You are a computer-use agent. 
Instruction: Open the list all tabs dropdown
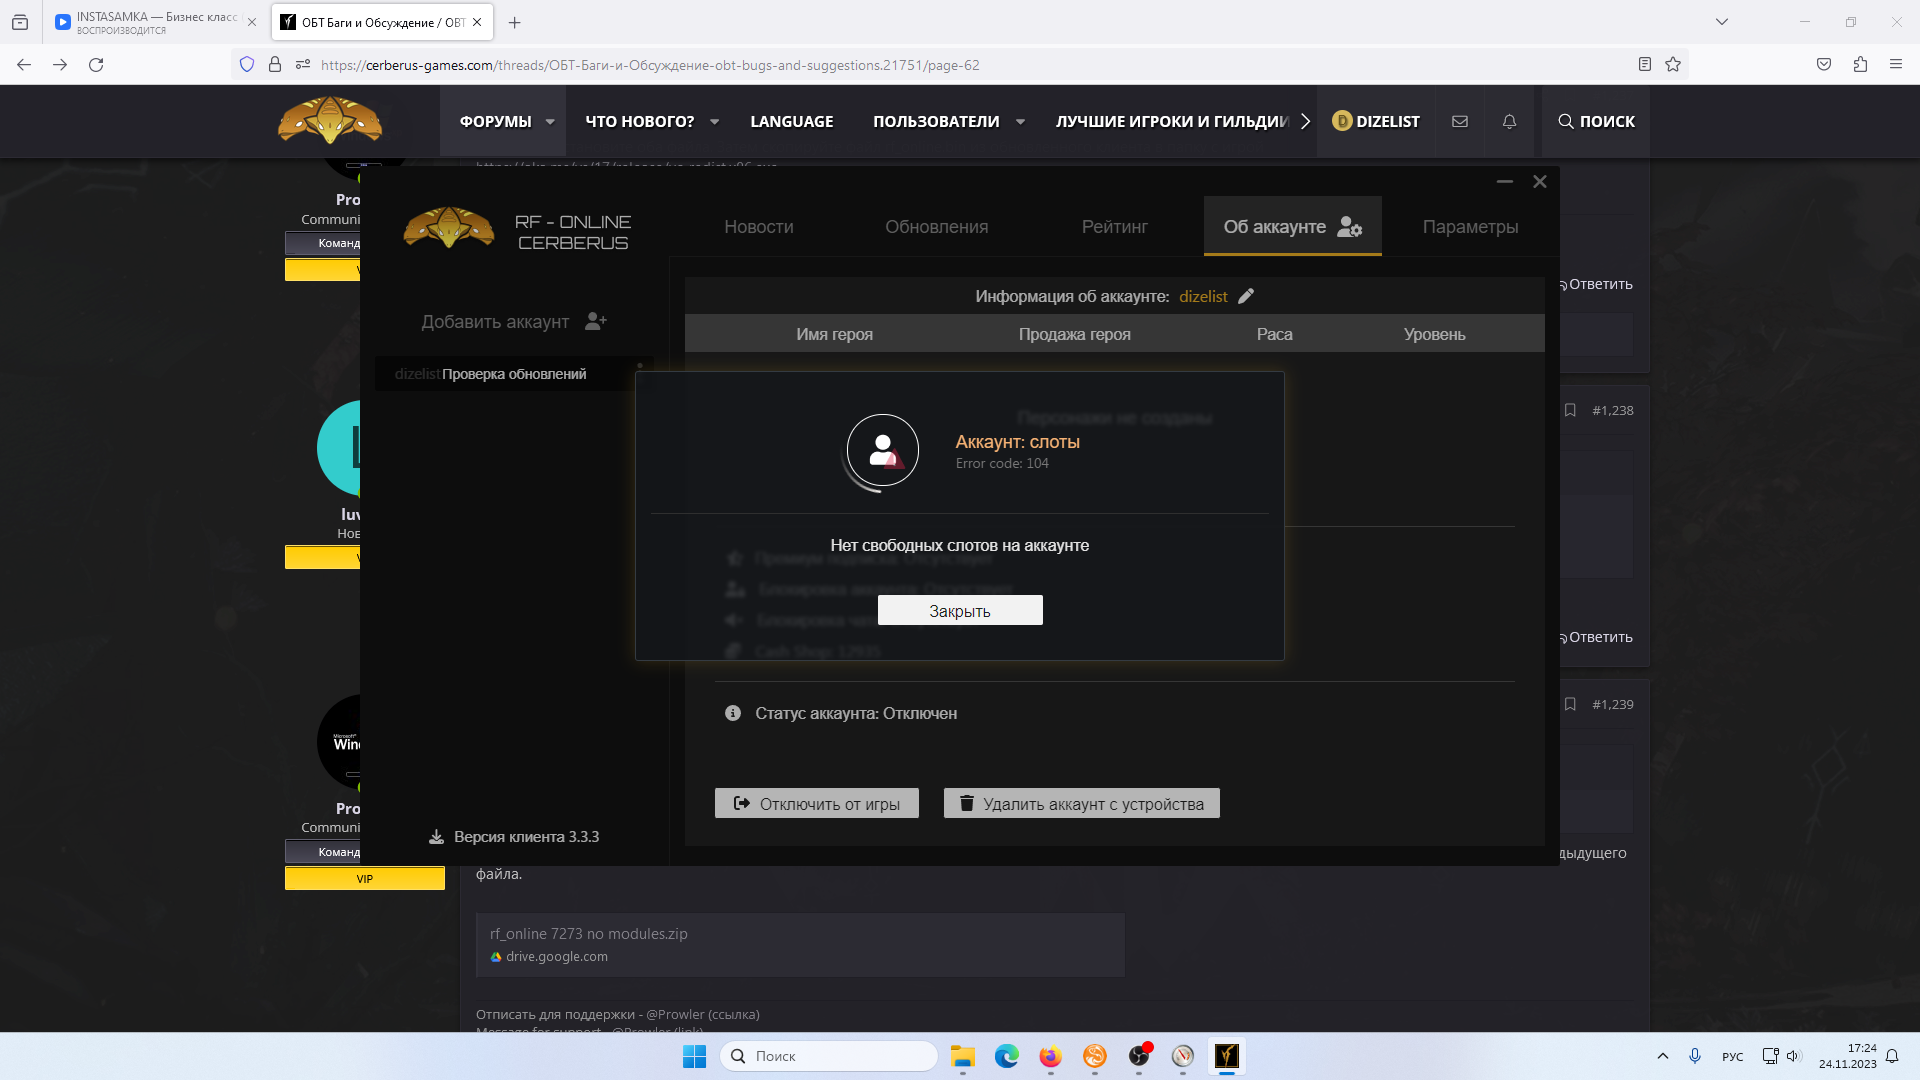click(1722, 22)
